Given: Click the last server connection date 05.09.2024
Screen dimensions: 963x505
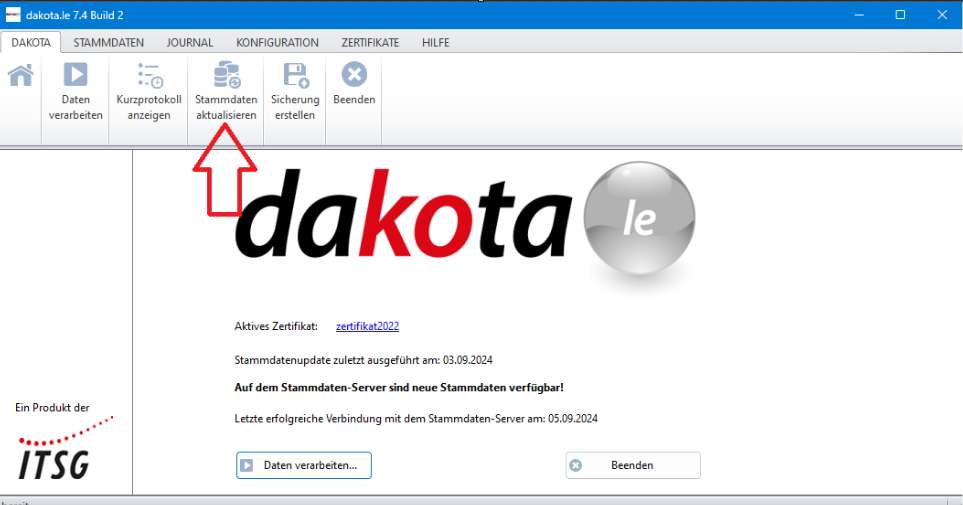Looking at the screenshot, I should tap(572, 418).
